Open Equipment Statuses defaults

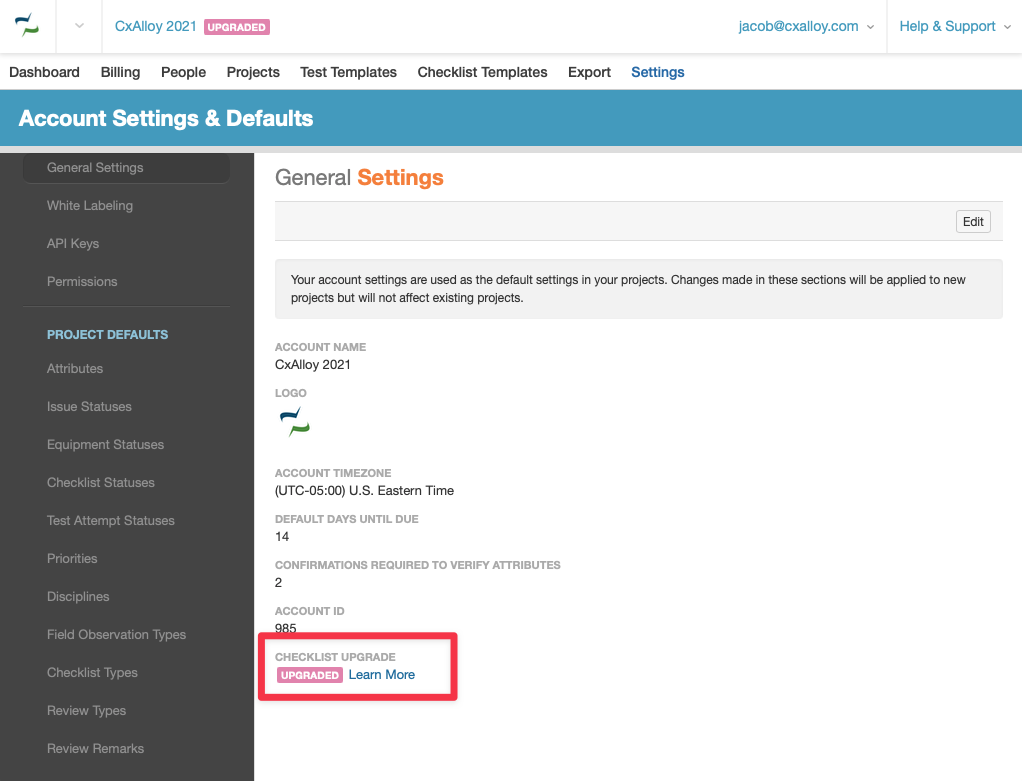point(106,444)
